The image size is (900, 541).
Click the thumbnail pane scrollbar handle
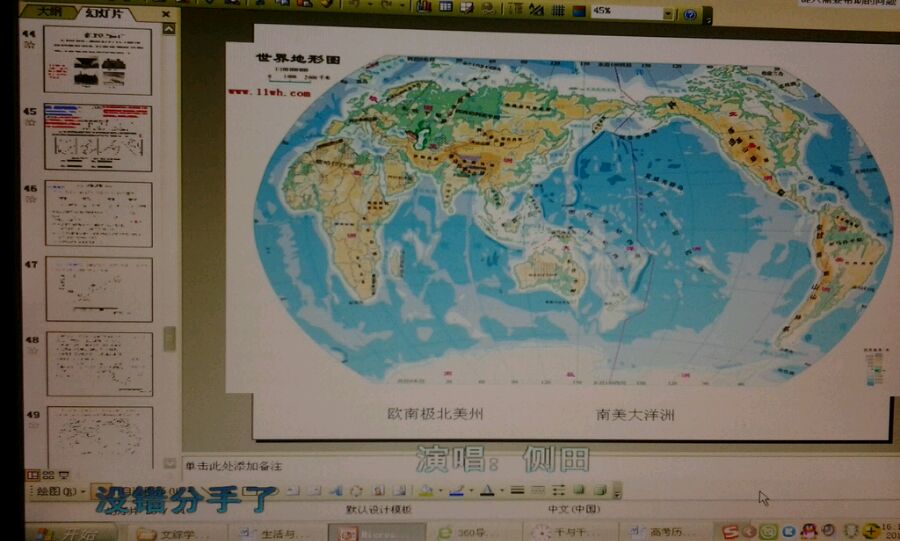coord(170,338)
